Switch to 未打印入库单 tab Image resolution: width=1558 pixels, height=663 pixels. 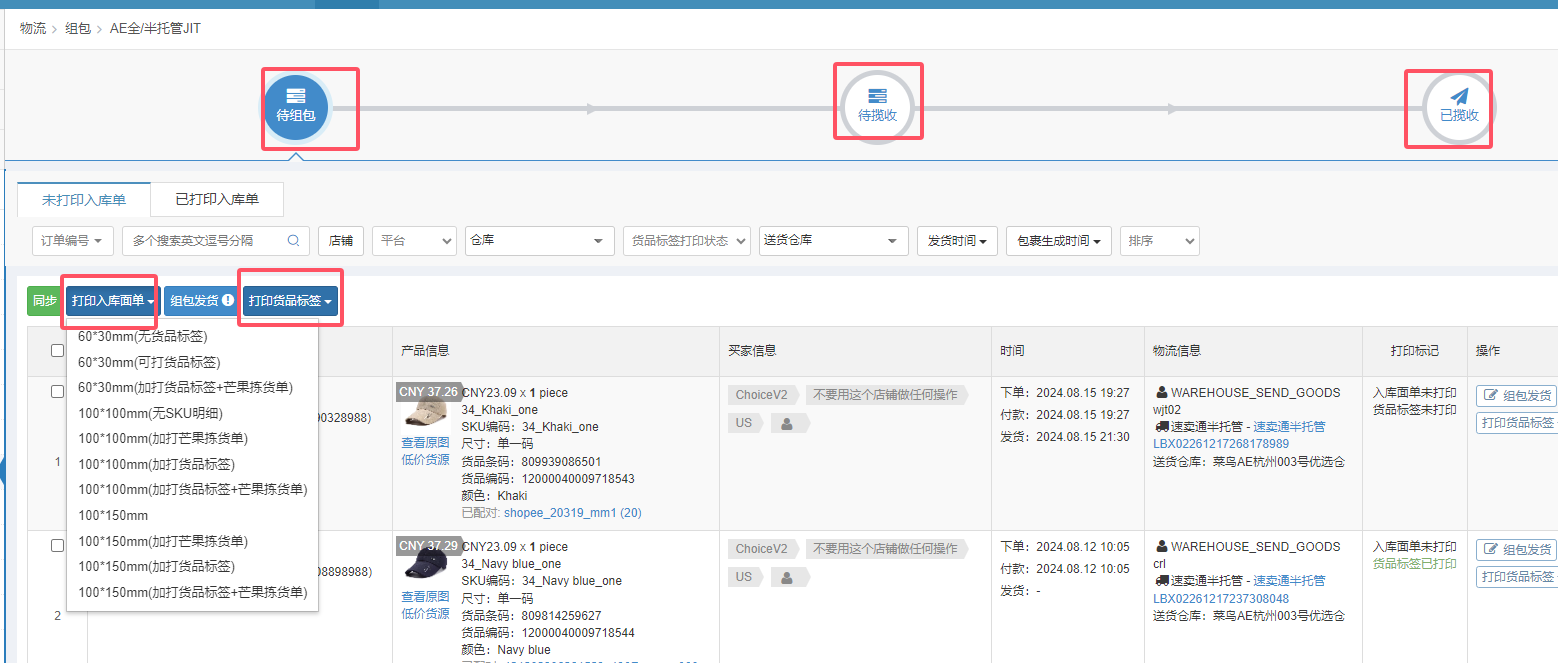pyautogui.click(x=84, y=200)
